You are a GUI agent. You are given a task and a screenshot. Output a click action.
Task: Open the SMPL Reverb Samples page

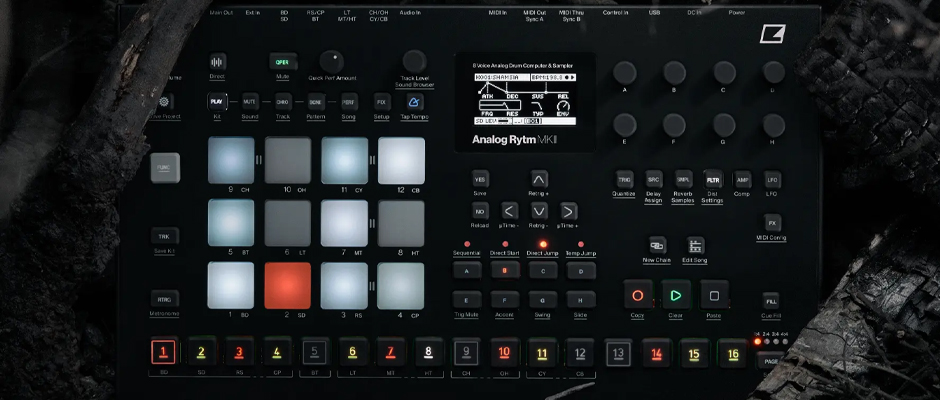point(683,179)
